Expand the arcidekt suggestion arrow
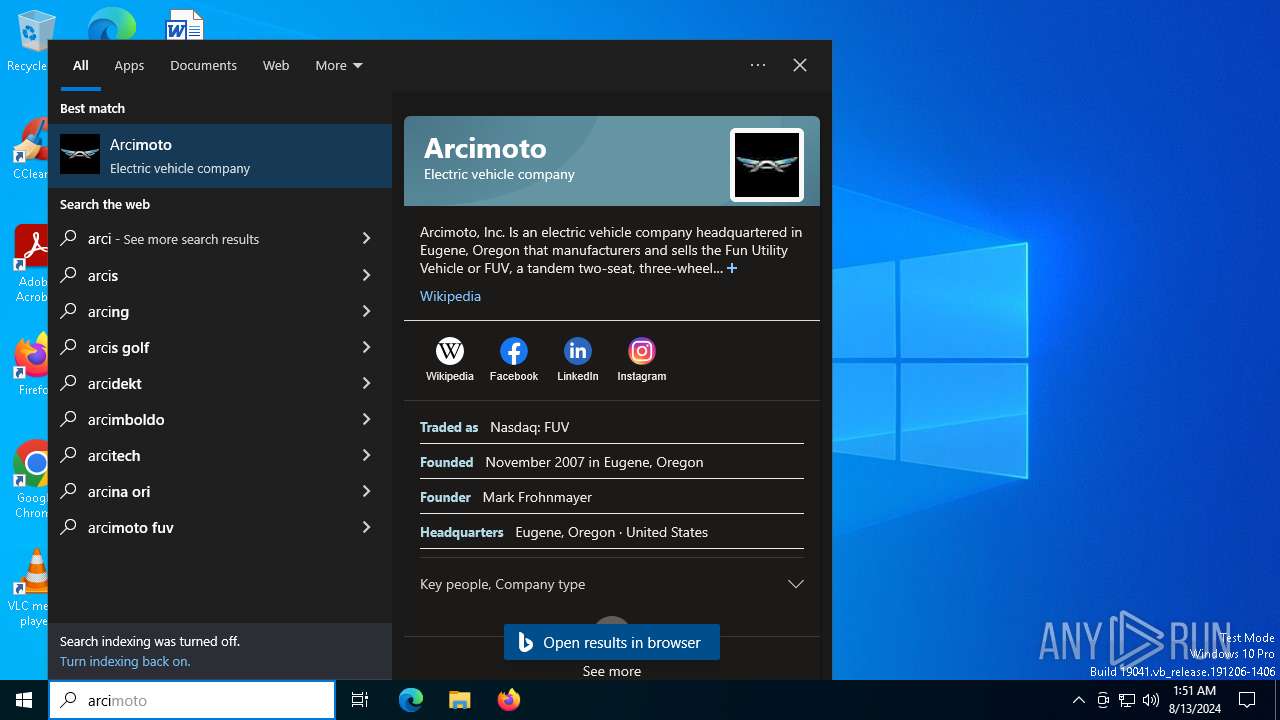The image size is (1280, 720). [x=366, y=383]
